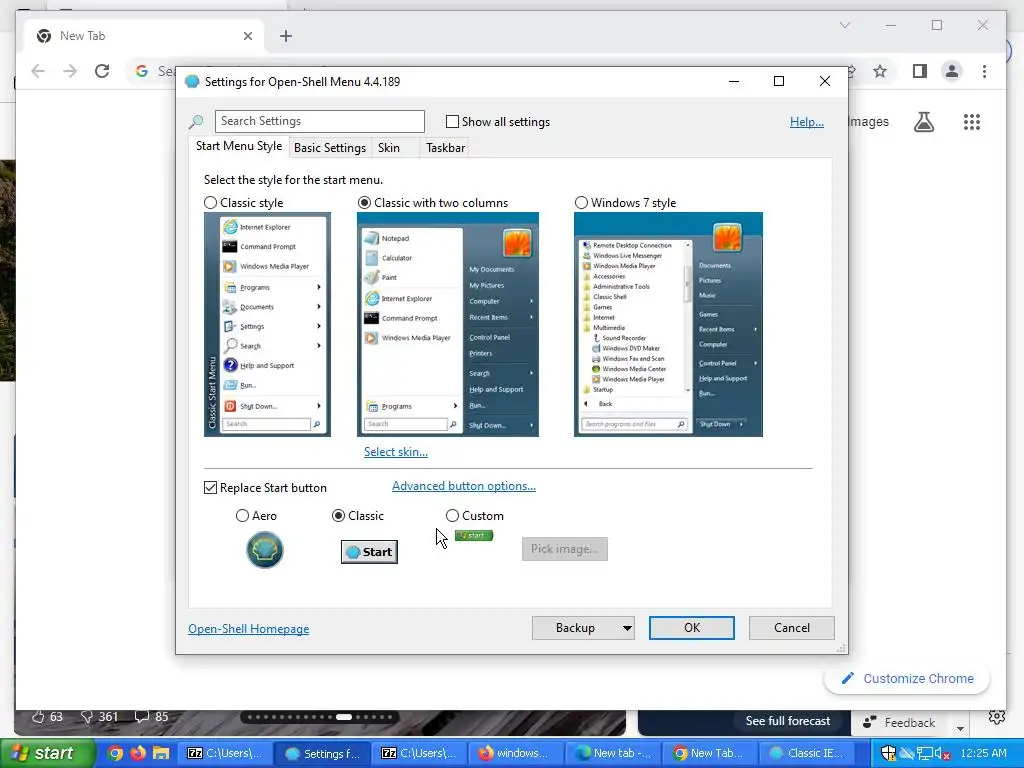Click the muted volume tray icon
1024x768 pixels.
click(942, 754)
